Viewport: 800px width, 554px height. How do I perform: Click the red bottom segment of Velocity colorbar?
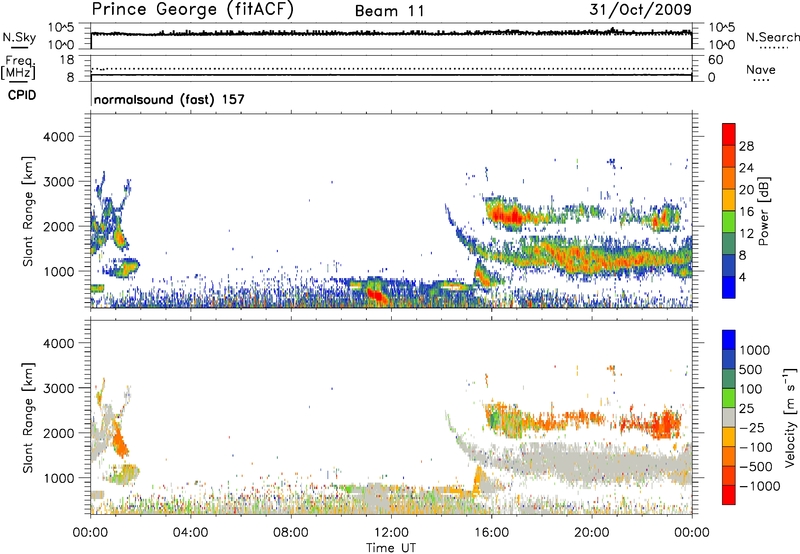729,495
